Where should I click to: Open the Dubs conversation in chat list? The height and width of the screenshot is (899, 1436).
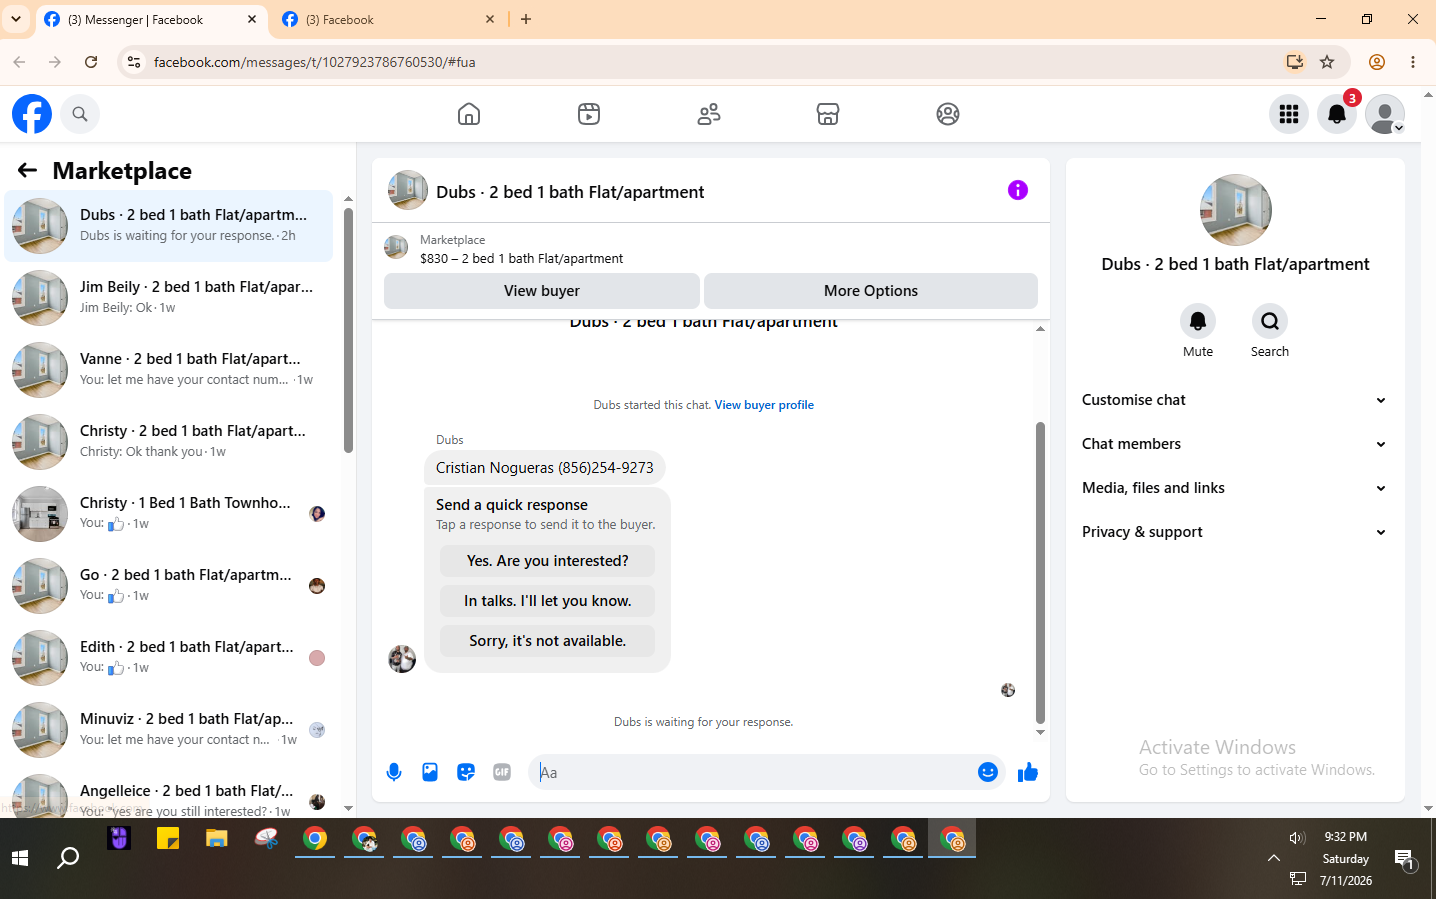click(169, 226)
